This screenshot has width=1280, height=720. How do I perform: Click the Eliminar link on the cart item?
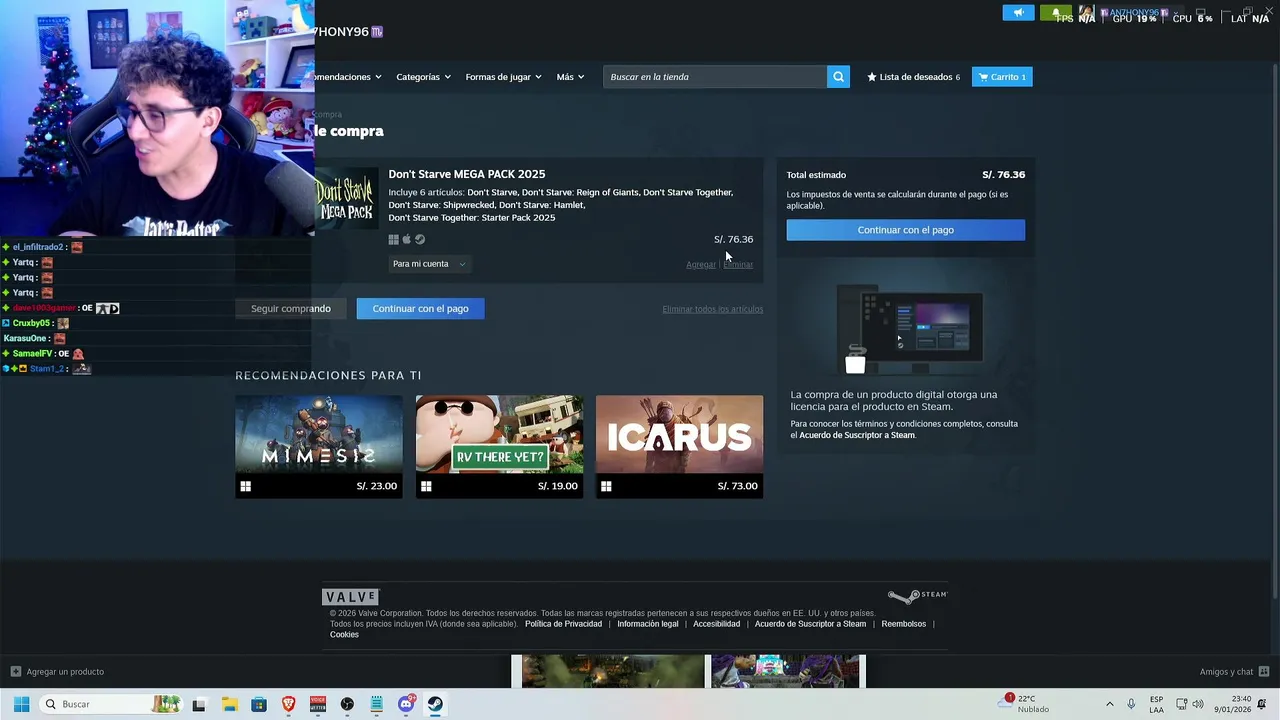[739, 265]
